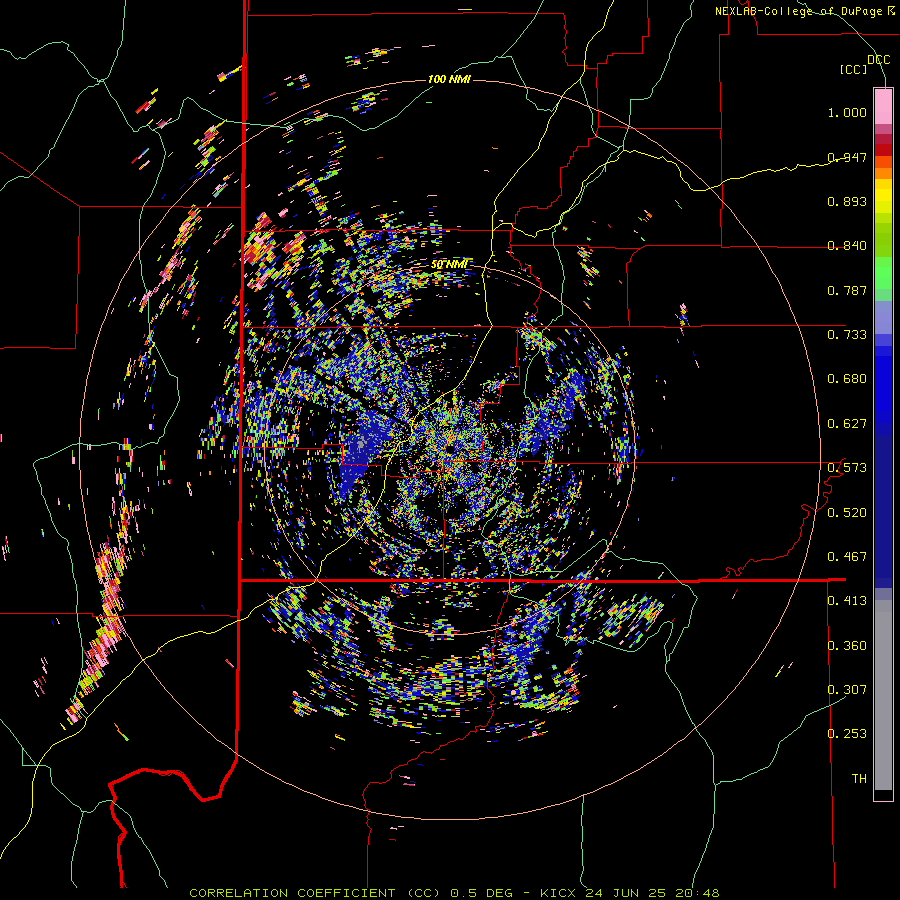Image resolution: width=900 pixels, height=900 pixels.
Task: Select the 0.253 value on the color scale
Action: point(847,734)
